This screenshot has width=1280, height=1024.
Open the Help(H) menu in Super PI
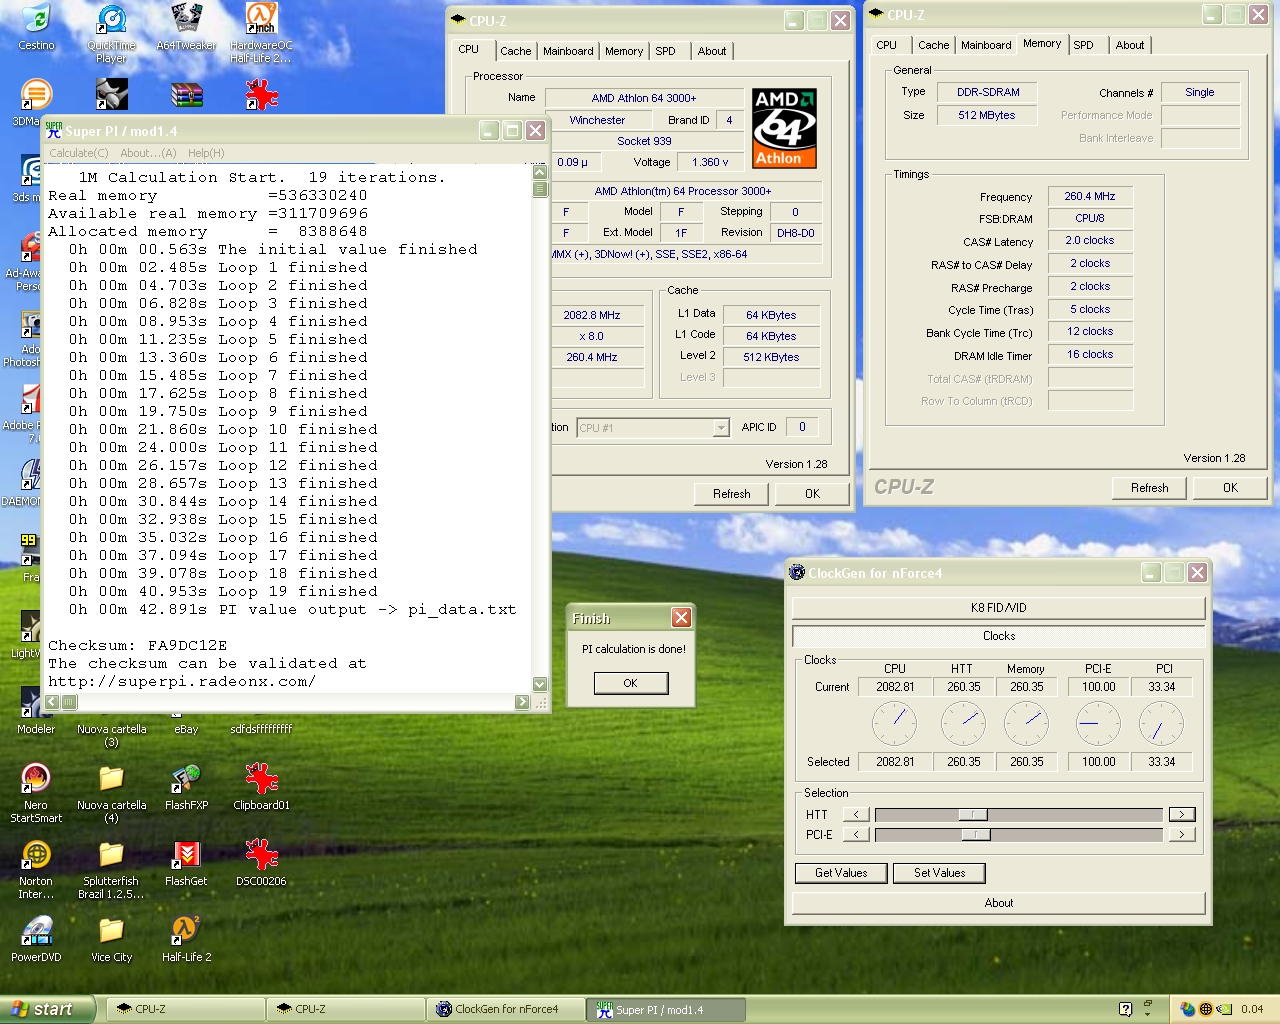pyautogui.click(x=206, y=153)
